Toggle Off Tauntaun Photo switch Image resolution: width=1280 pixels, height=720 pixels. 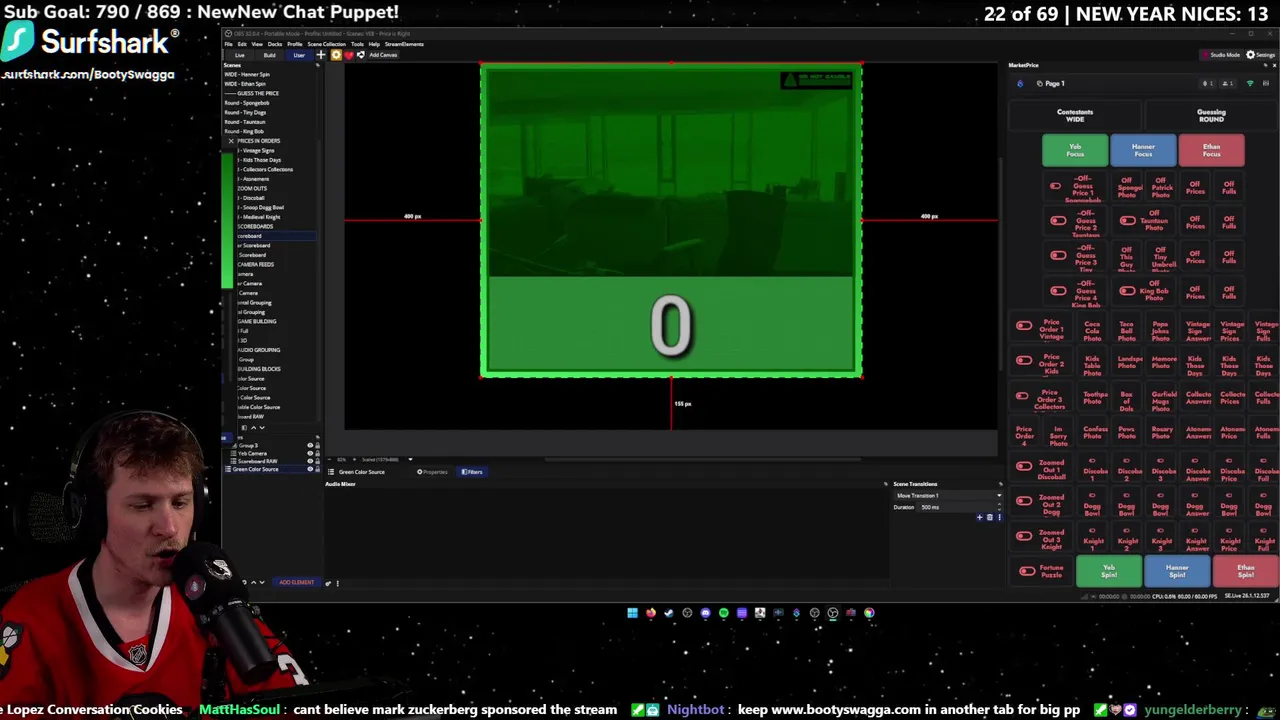(x=1128, y=221)
